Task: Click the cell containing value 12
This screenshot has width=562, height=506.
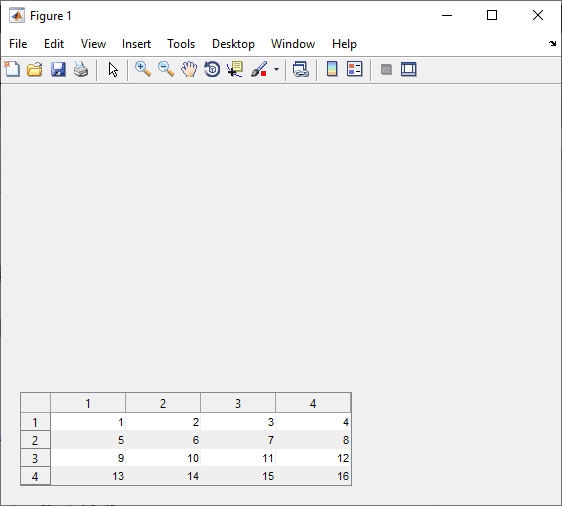Action: pyautogui.click(x=313, y=458)
